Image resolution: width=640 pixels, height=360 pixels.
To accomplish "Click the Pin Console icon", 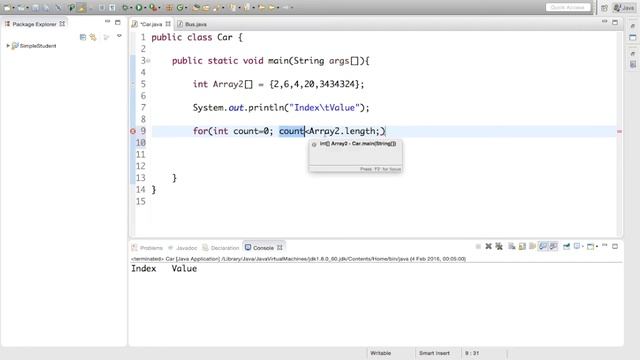I will [566, 246].
